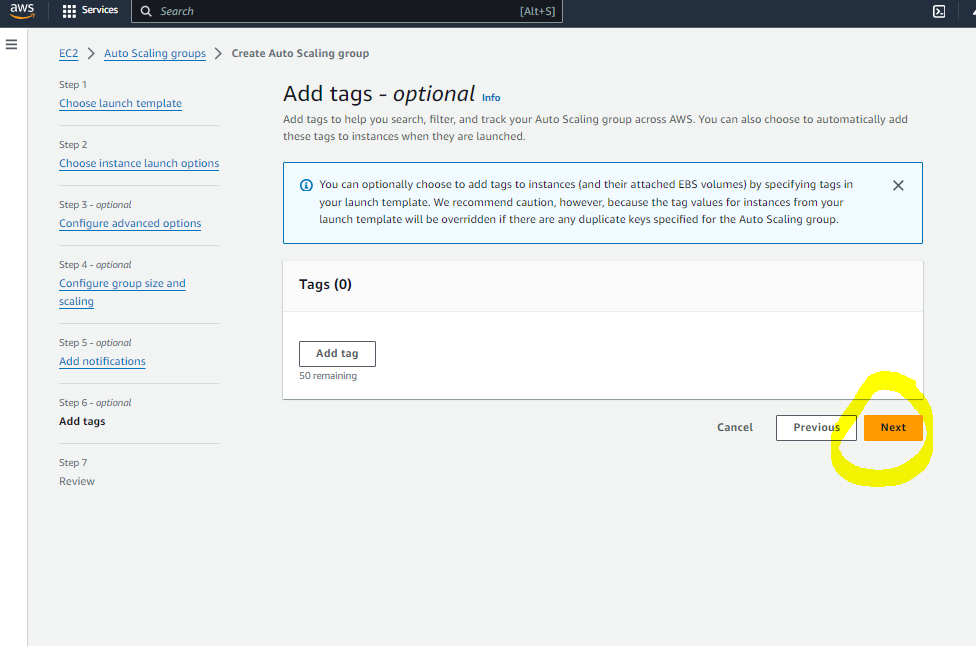Open CloudShell terminal icon

click(x=939, y=11)
